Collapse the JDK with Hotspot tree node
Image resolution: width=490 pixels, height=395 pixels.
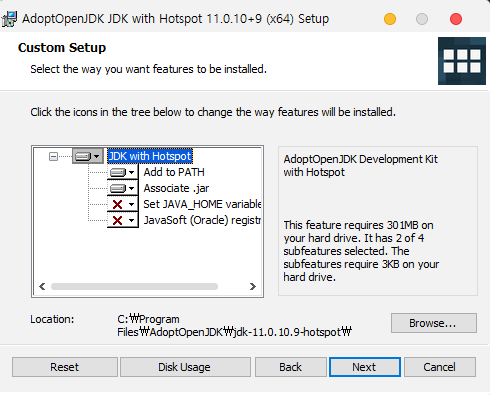(x=53, y=156)
